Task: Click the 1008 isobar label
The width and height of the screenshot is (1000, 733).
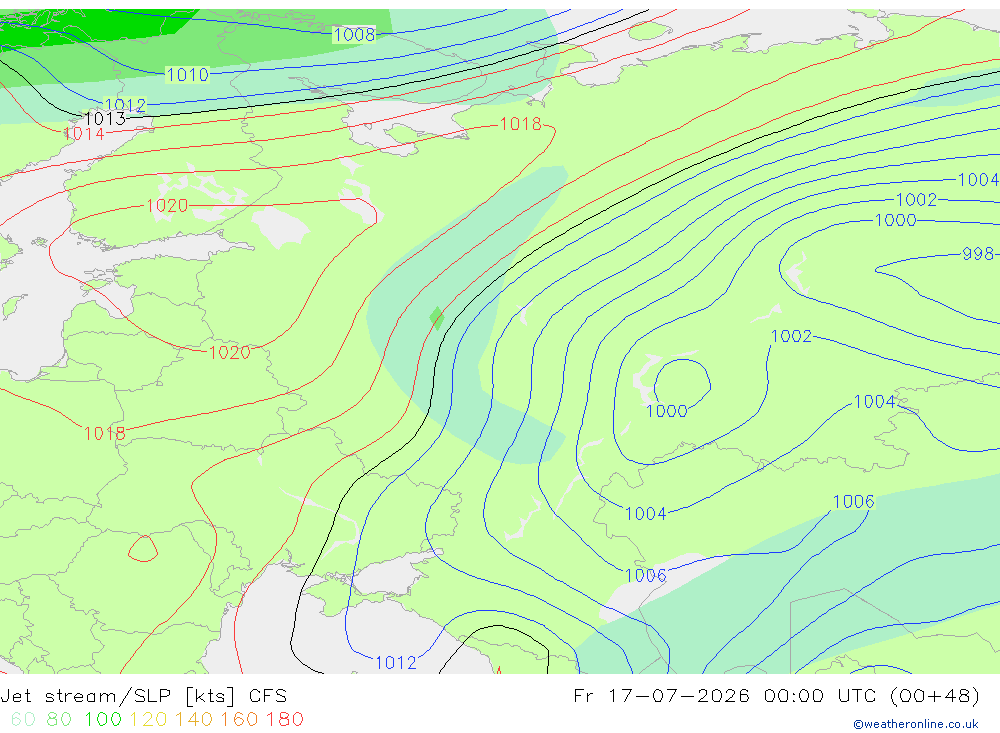Action: coord(354,34)
